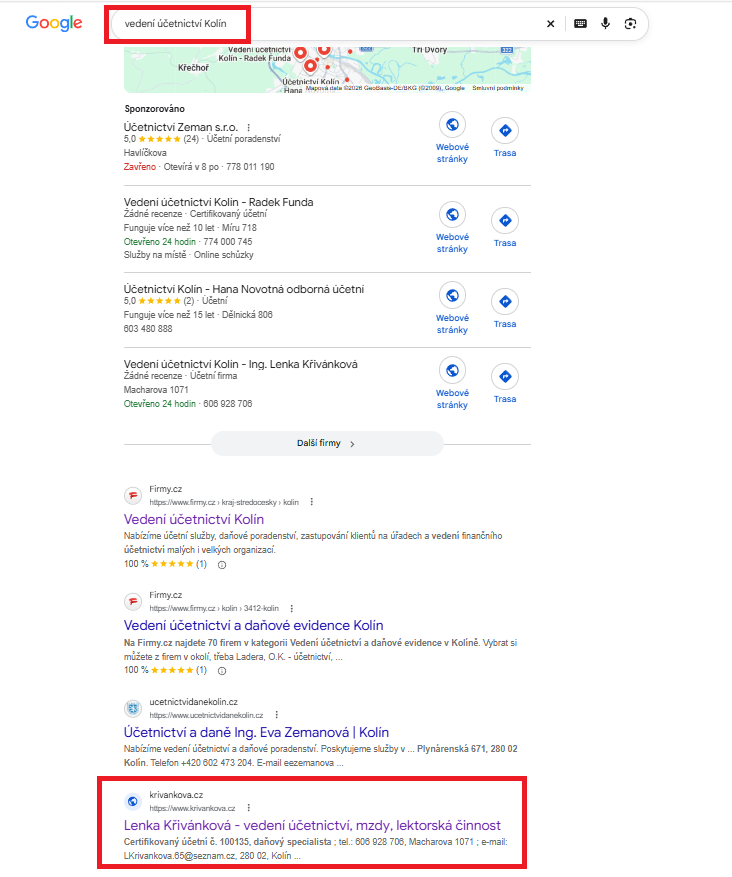Open more options for Firmy.cz 3412-kolin result
The image size is (732, 877).
pyautogui.click(x=291, y=608)
